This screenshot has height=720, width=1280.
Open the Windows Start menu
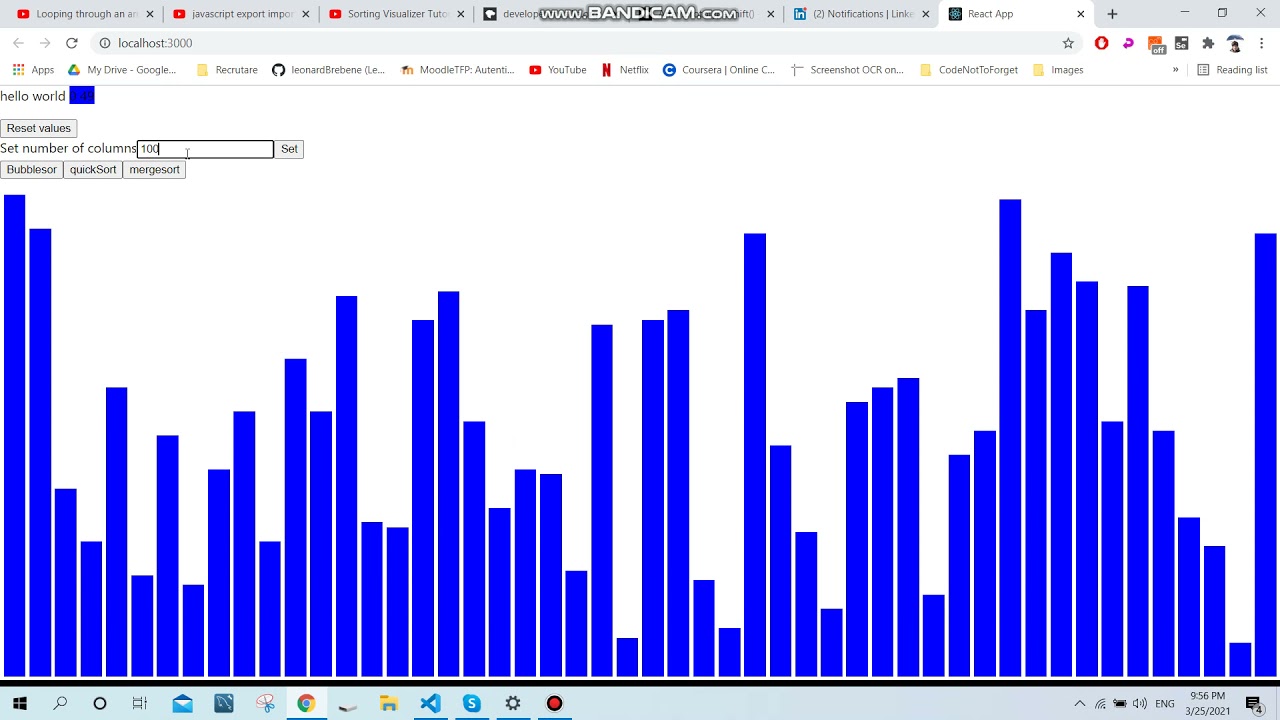coord(19,704)
